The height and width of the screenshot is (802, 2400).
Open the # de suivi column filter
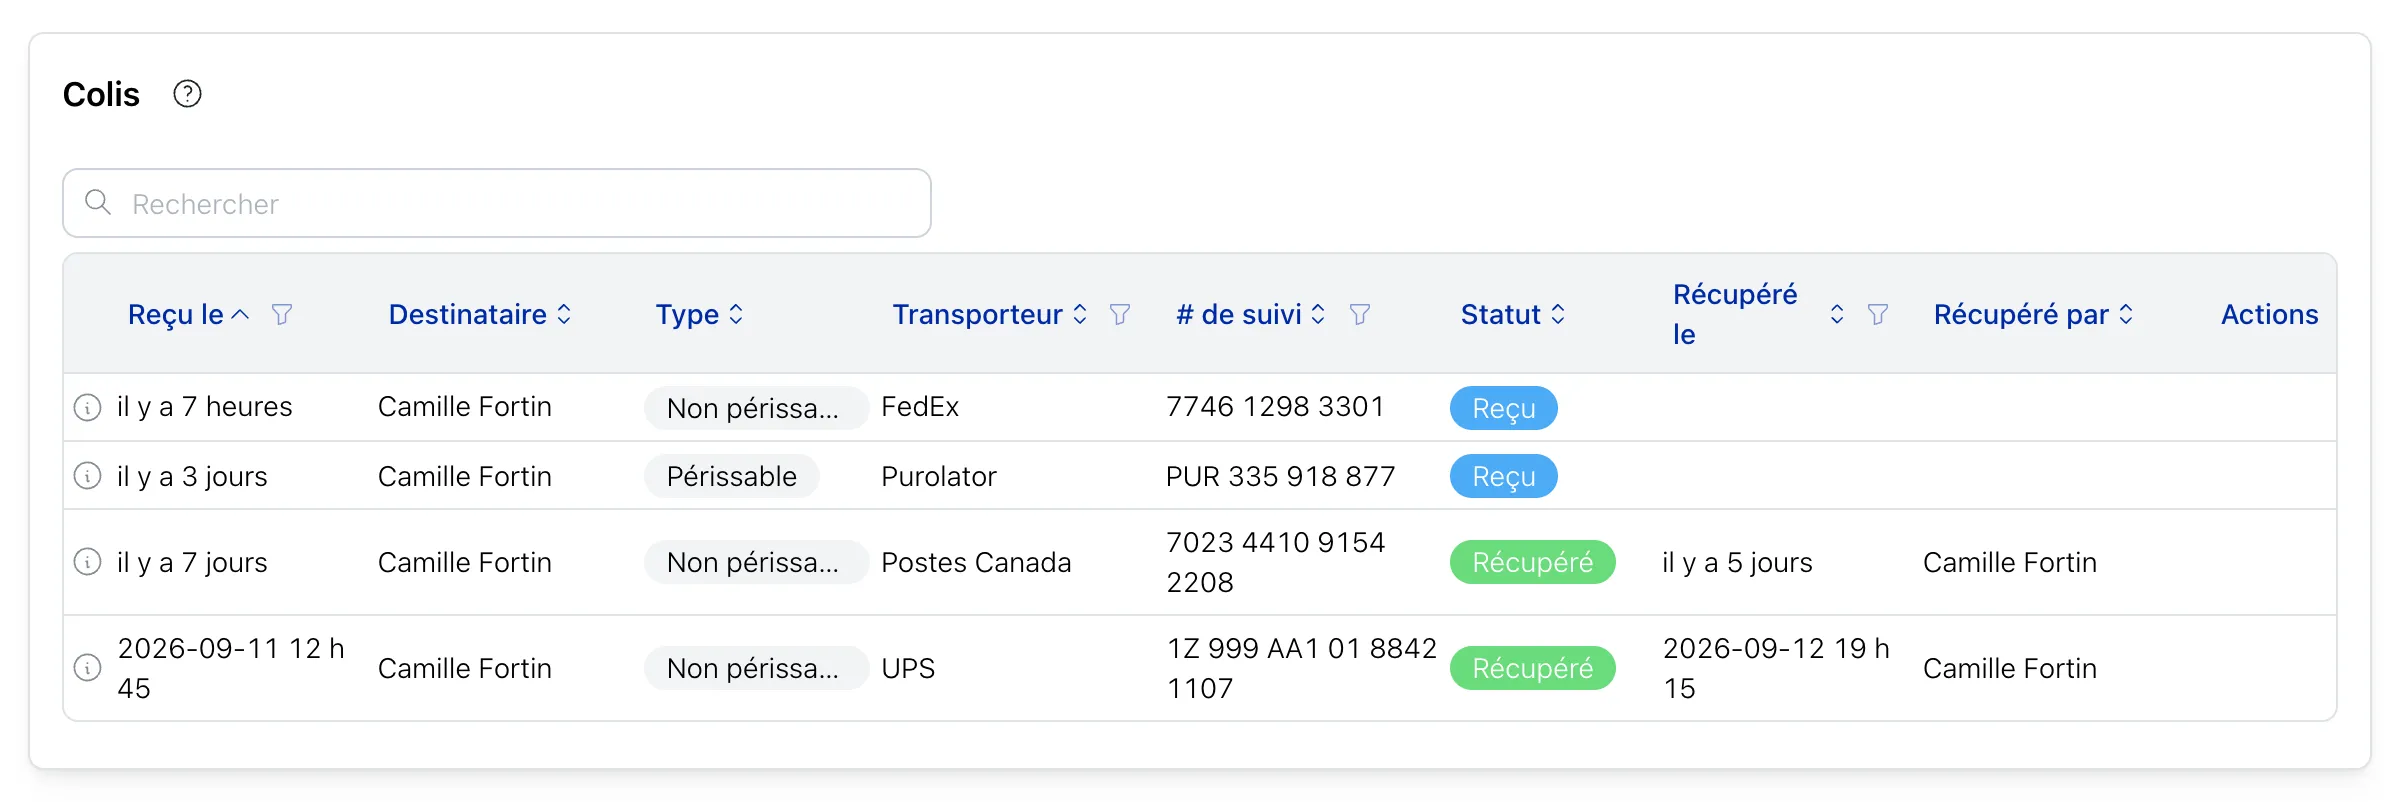[x=1359, y=315]
